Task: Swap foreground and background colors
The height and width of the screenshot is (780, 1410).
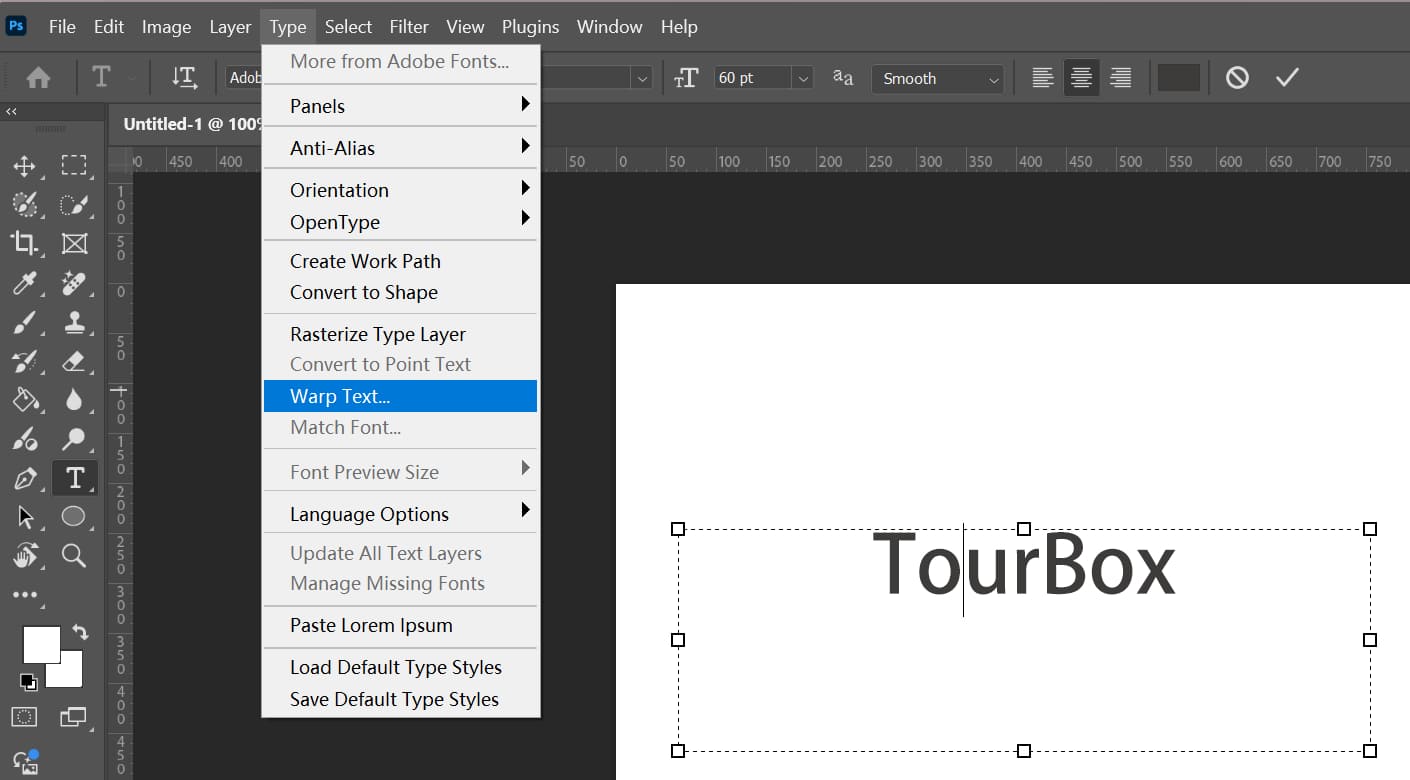Action: coord(81,632)
